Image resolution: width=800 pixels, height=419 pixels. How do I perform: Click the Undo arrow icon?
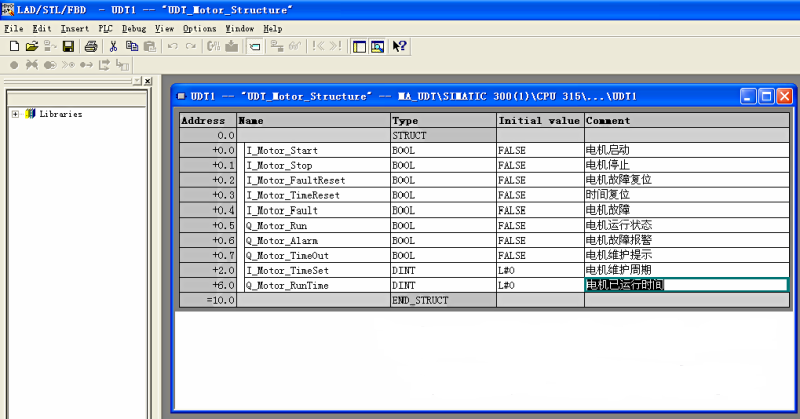click(x=172, y=46)
